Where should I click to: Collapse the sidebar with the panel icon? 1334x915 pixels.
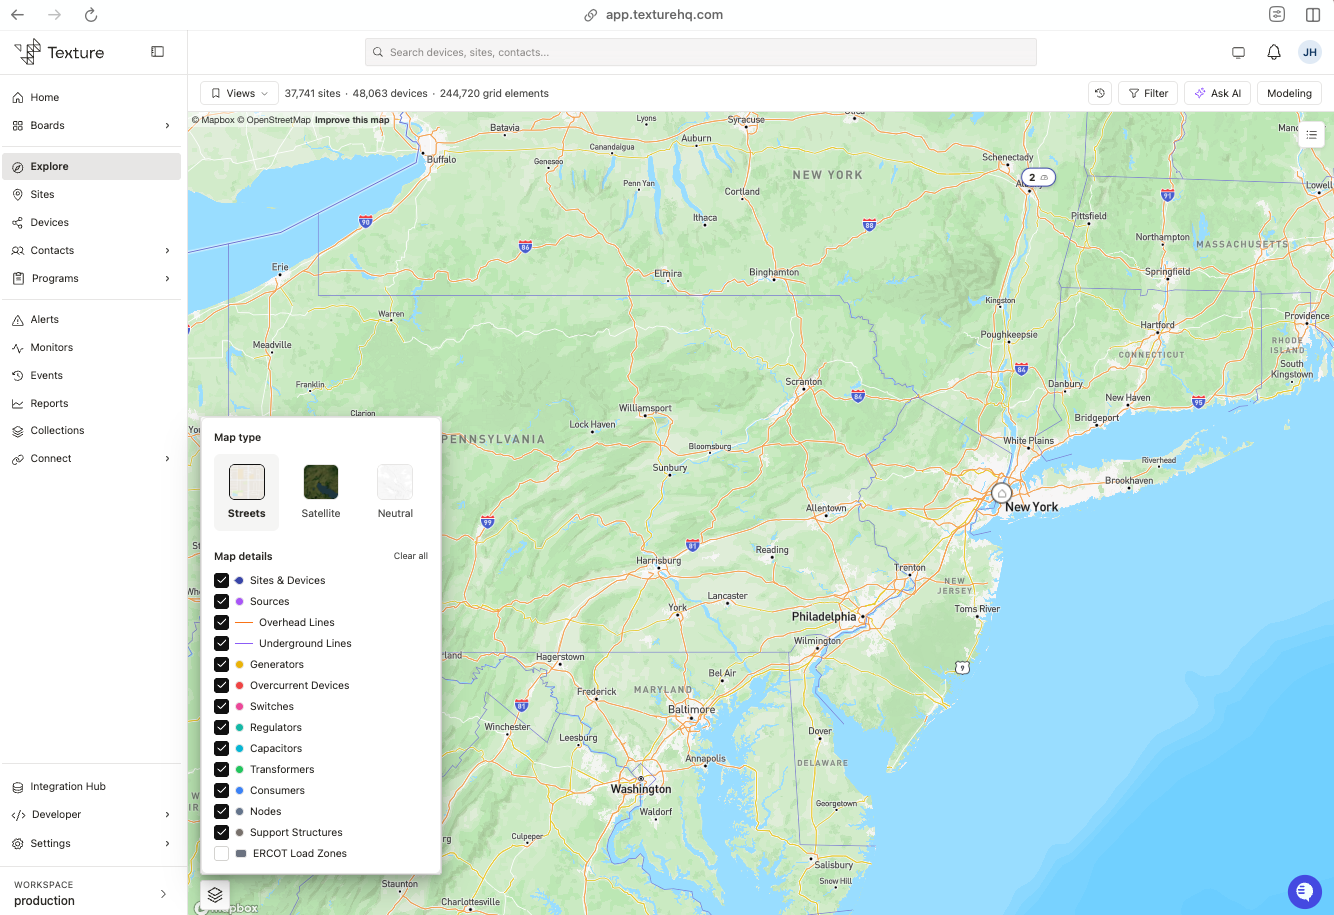157,52
